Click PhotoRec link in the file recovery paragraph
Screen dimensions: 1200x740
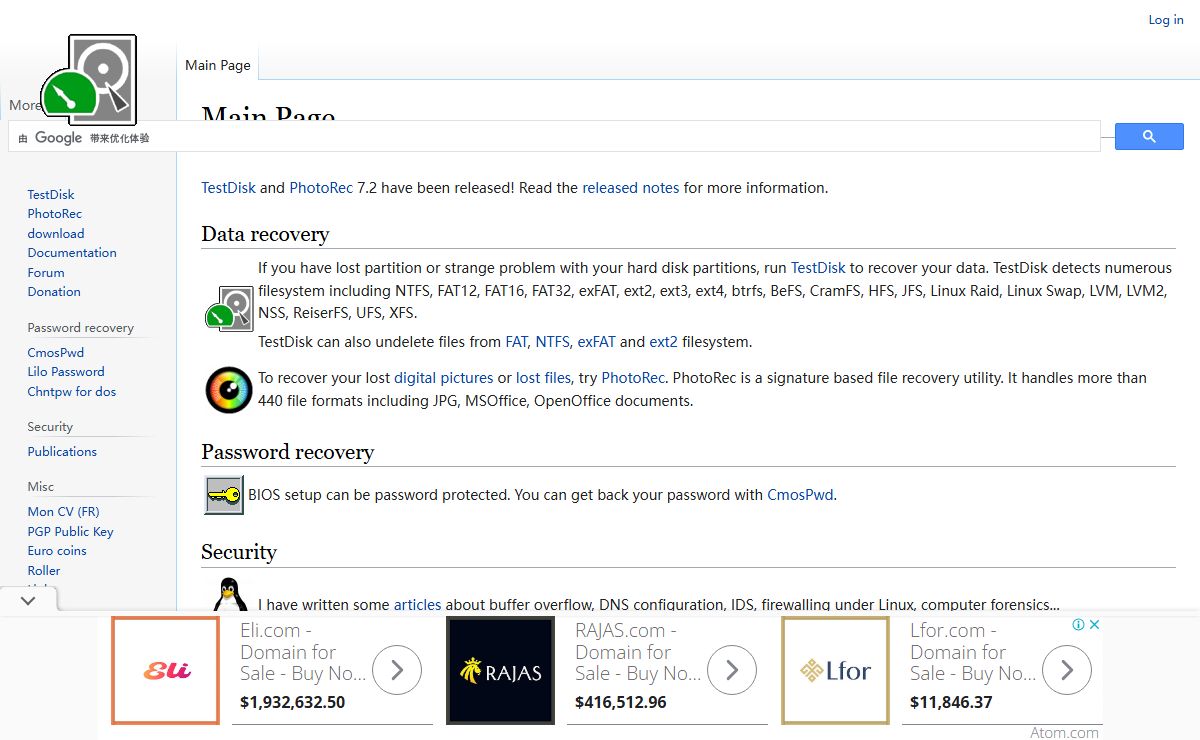(x=634, y=378)
